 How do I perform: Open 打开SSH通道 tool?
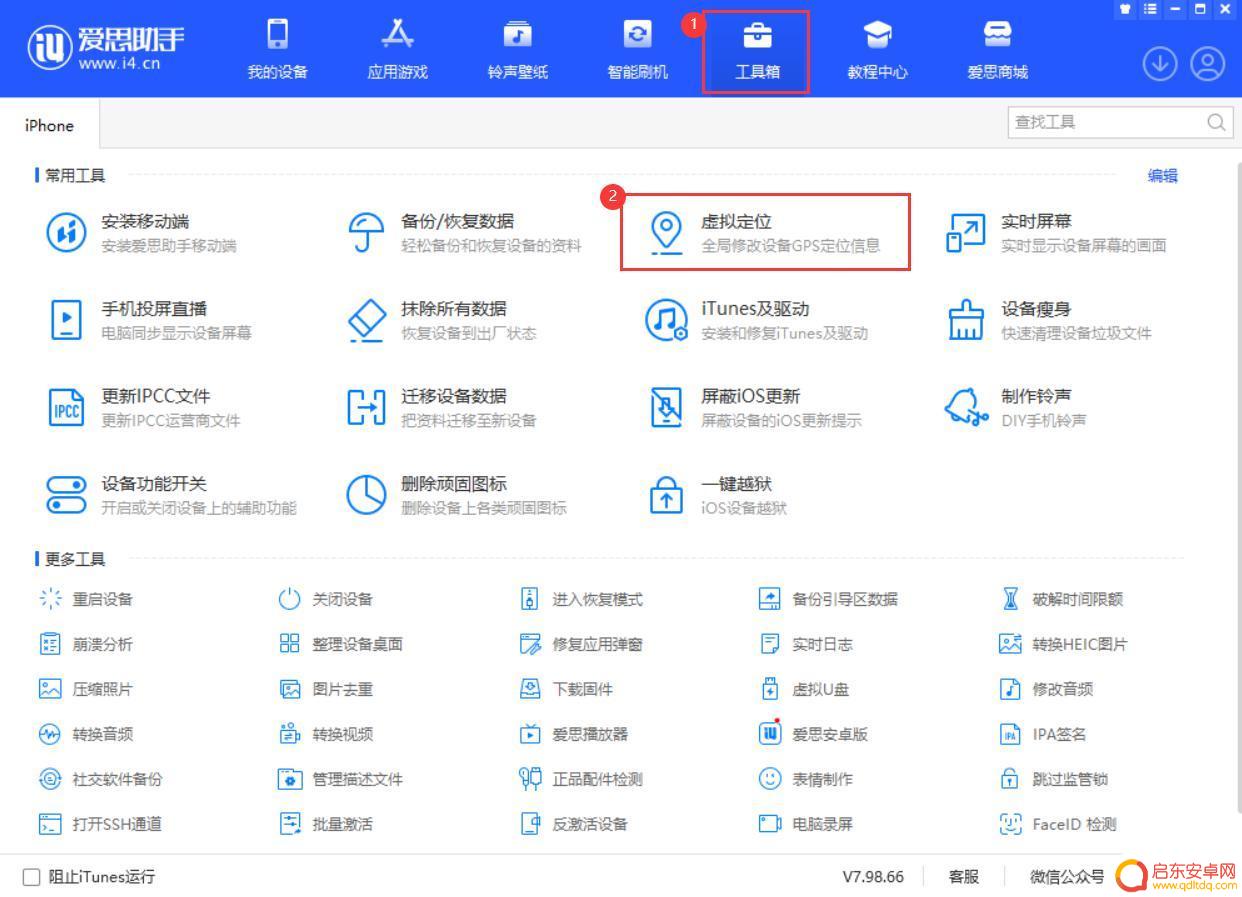coord(101,824)
